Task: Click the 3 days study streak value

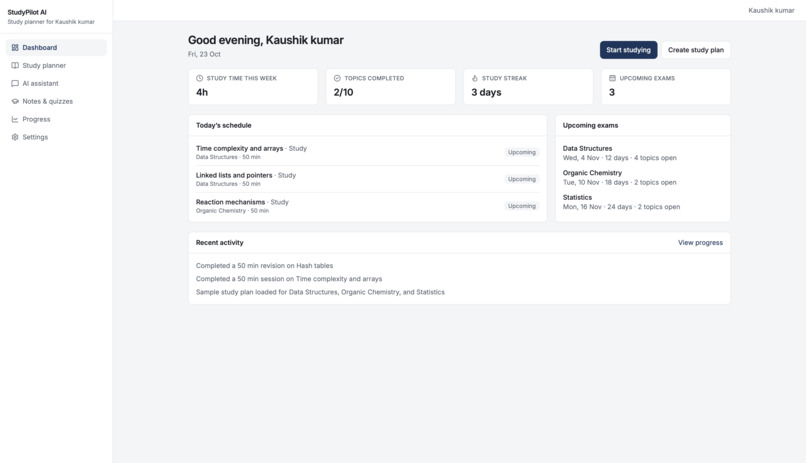Action: [486, 92]
